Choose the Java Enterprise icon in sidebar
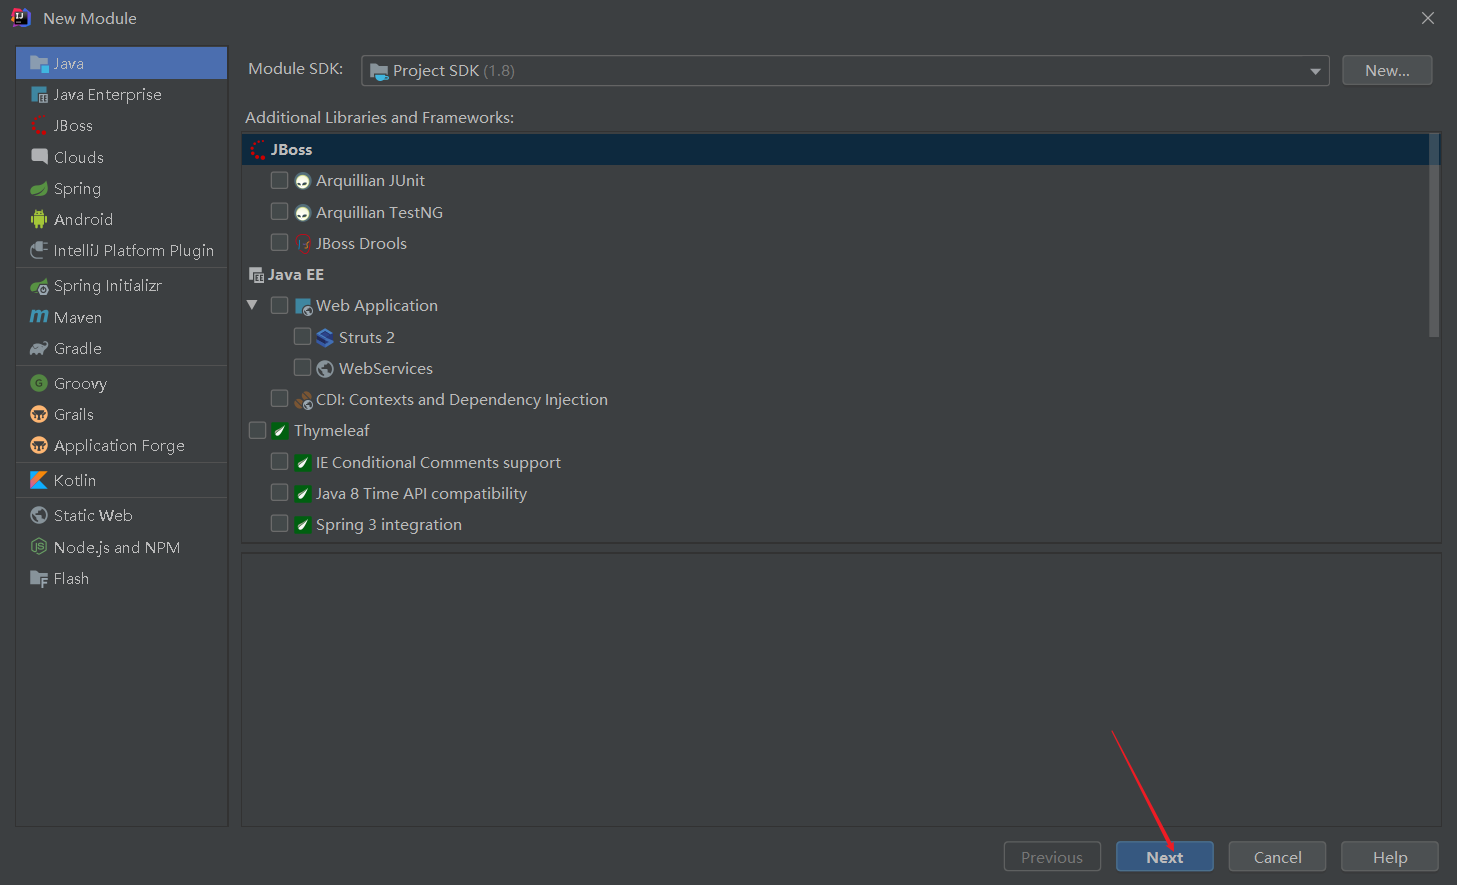Screen dimensions: 1457x885 pos(39,95)
